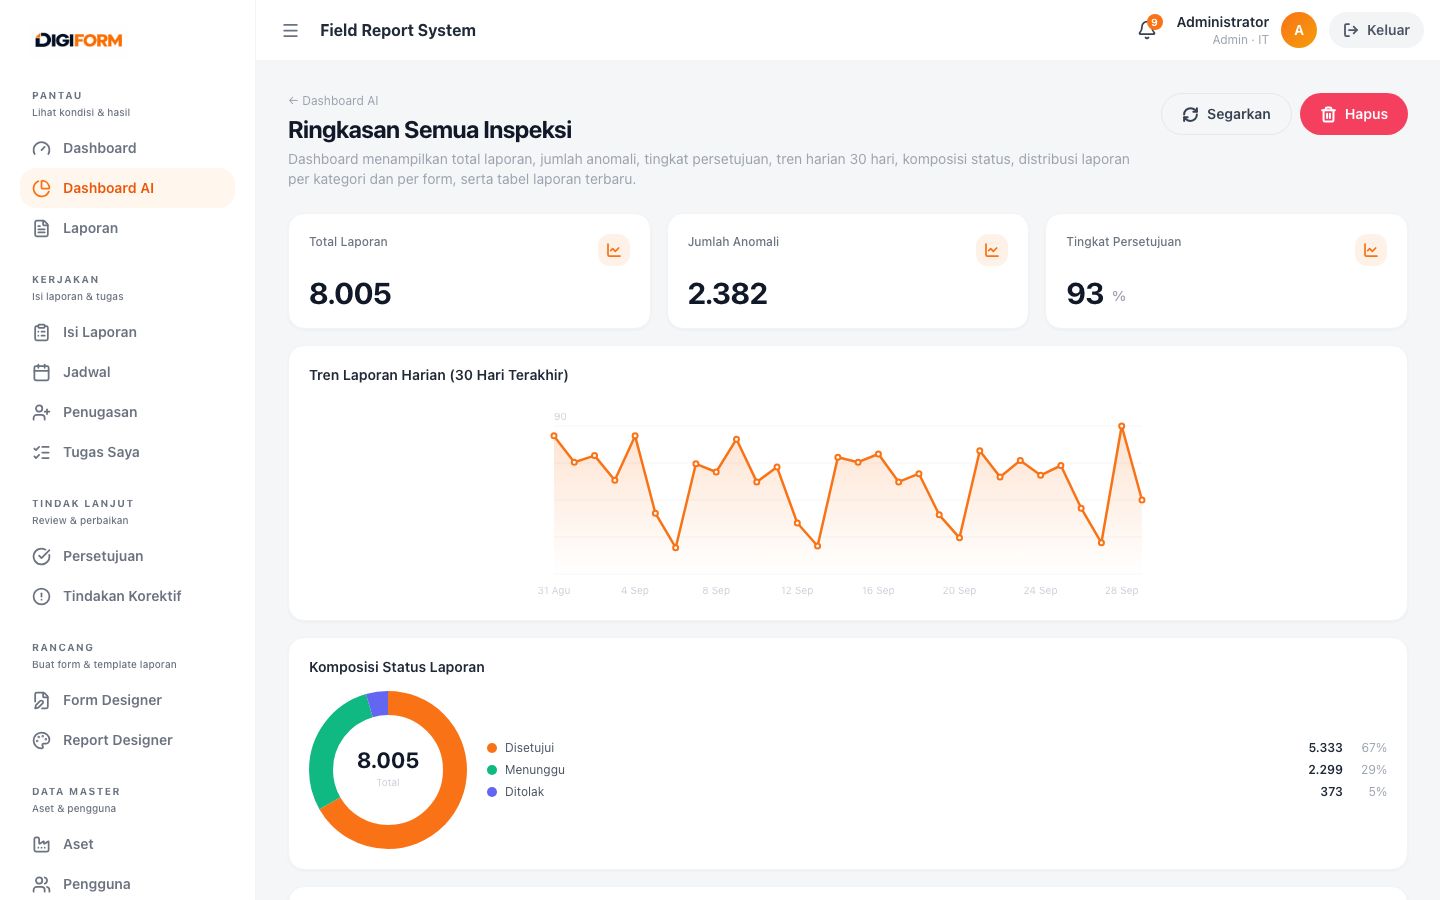Open the Persetujuan menu item

coord(127,556)
